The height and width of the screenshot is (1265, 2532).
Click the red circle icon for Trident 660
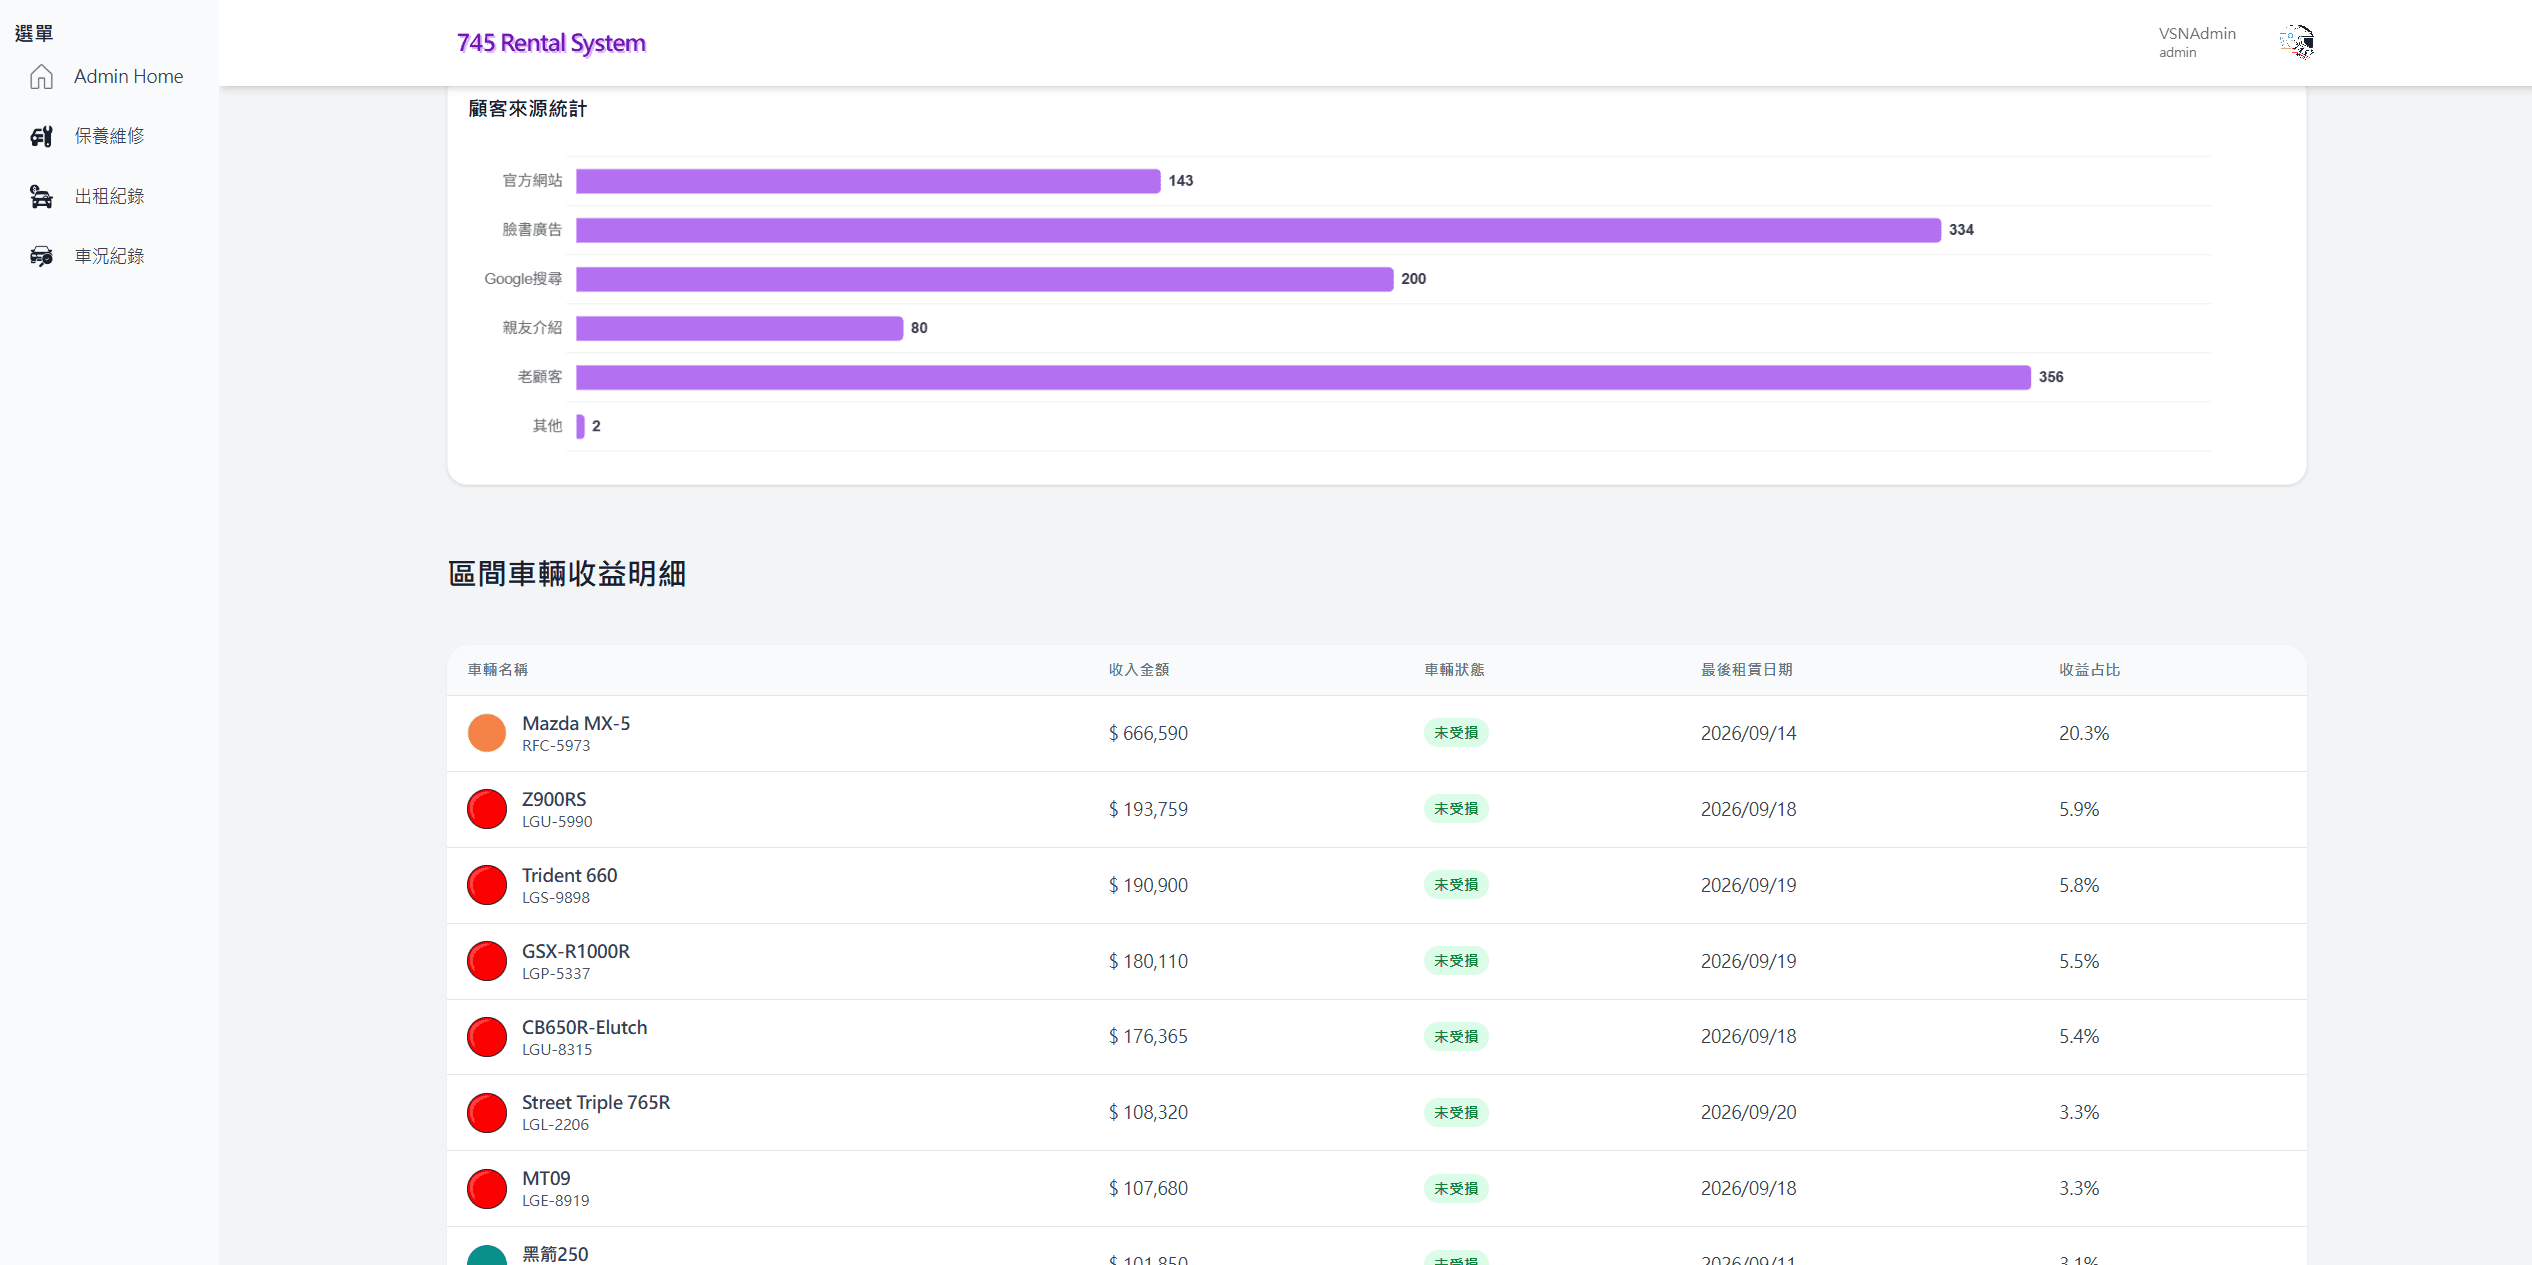[487, 885]
